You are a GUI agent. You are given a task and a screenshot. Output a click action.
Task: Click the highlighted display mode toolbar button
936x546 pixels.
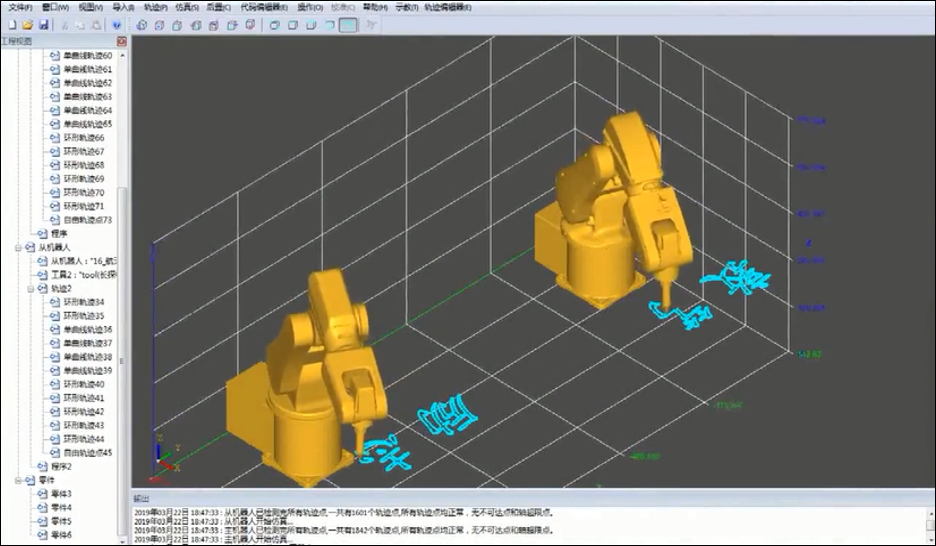pos(347,24)
